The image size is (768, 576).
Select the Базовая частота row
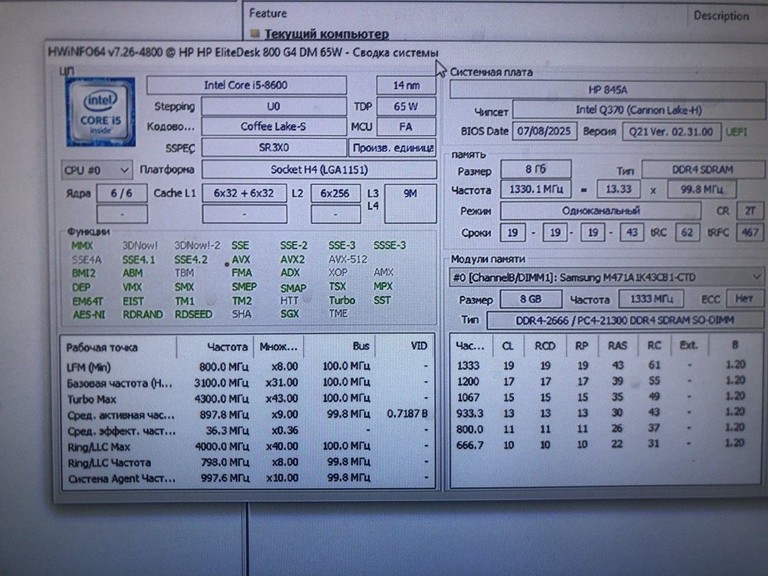247,383
